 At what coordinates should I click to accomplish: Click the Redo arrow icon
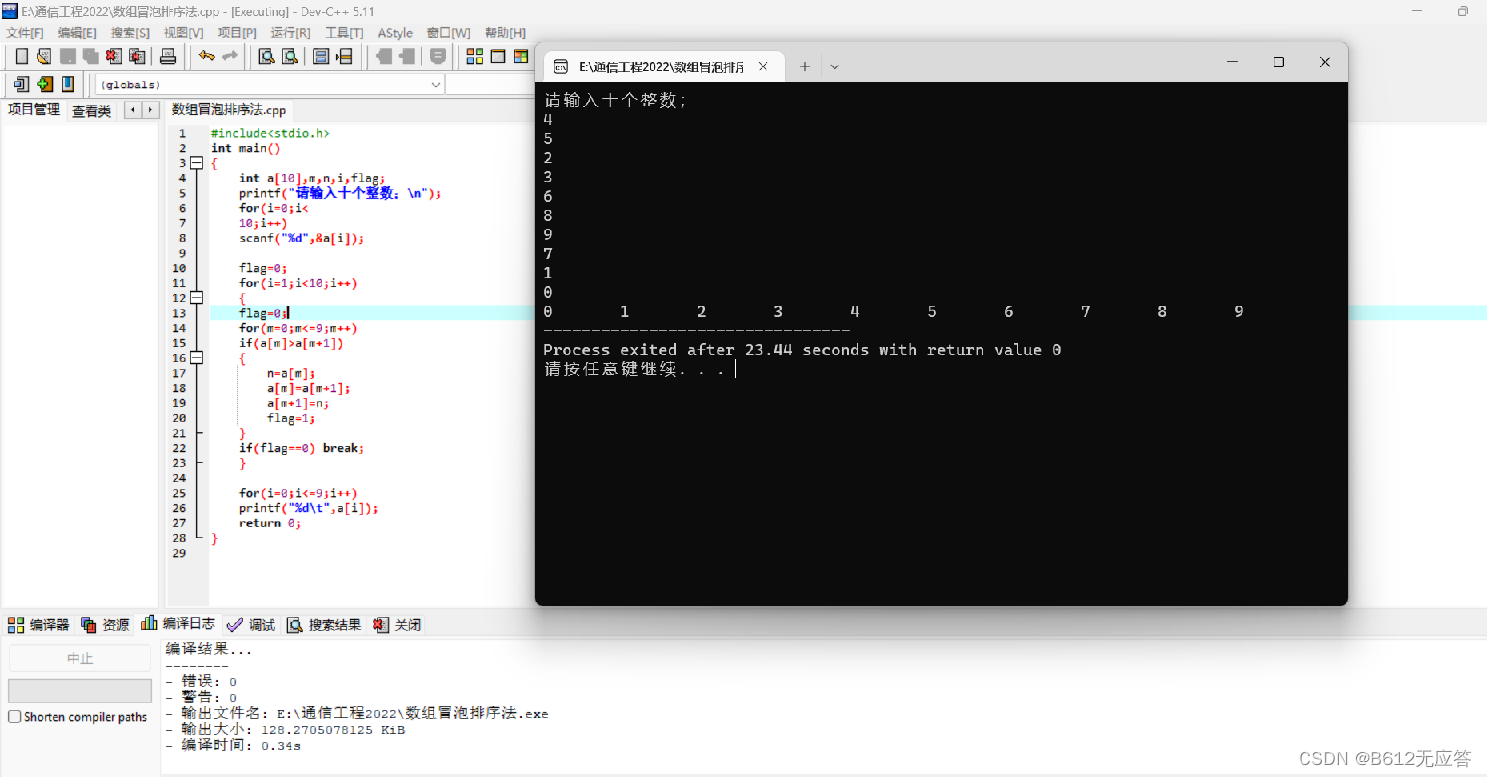(230, 56)
